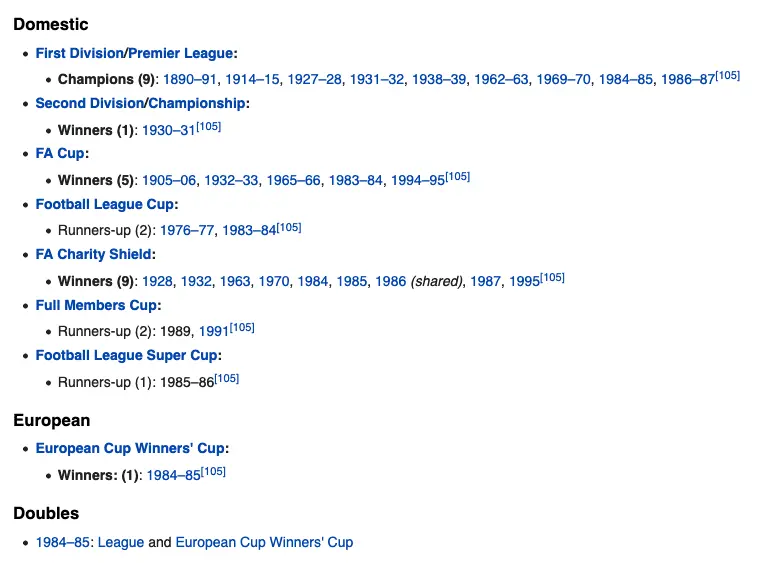The height and width of the screenshot is (563, 759).
Task: Open the Full Members Cup link
Action: tap(95, 305)
